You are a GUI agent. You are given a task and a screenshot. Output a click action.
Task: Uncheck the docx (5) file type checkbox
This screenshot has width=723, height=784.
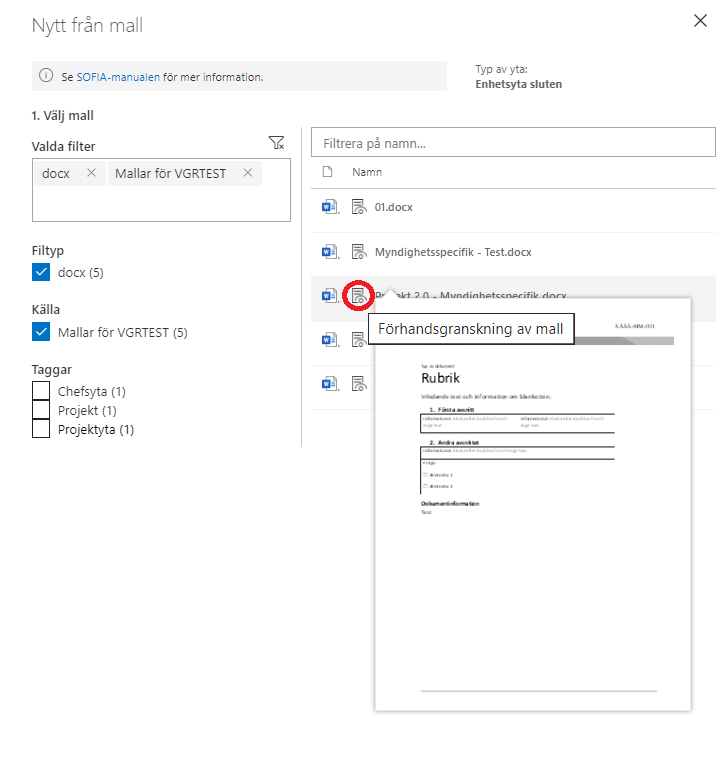click(x=41, y=272)
